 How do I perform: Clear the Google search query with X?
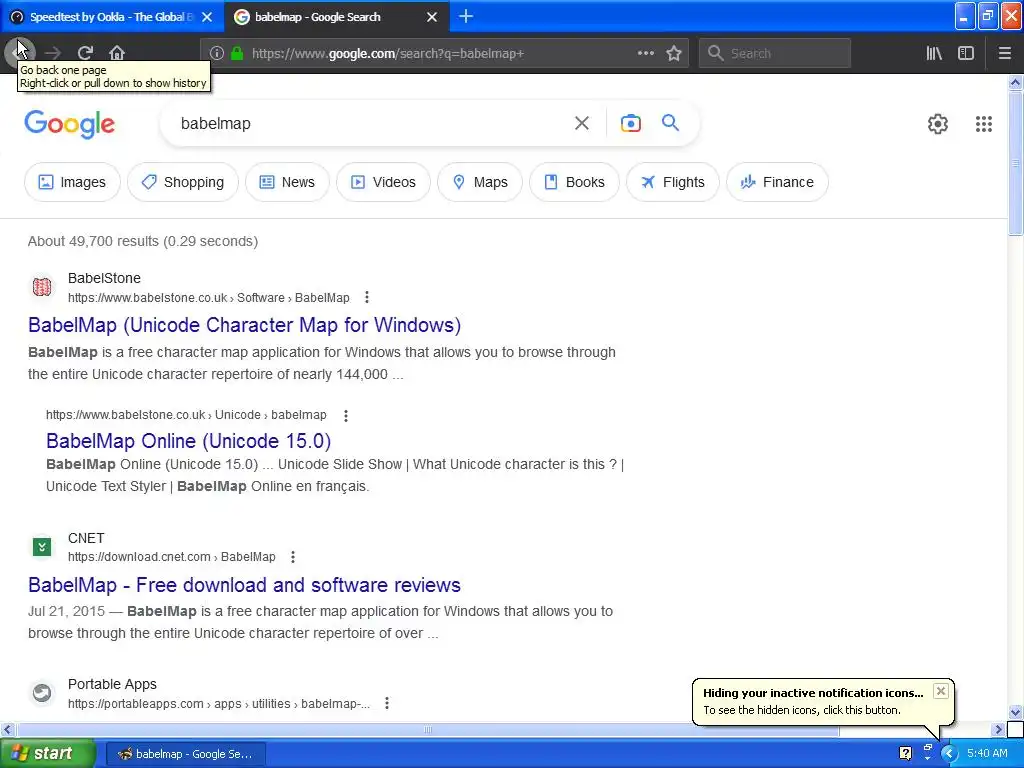click(581, 123)
